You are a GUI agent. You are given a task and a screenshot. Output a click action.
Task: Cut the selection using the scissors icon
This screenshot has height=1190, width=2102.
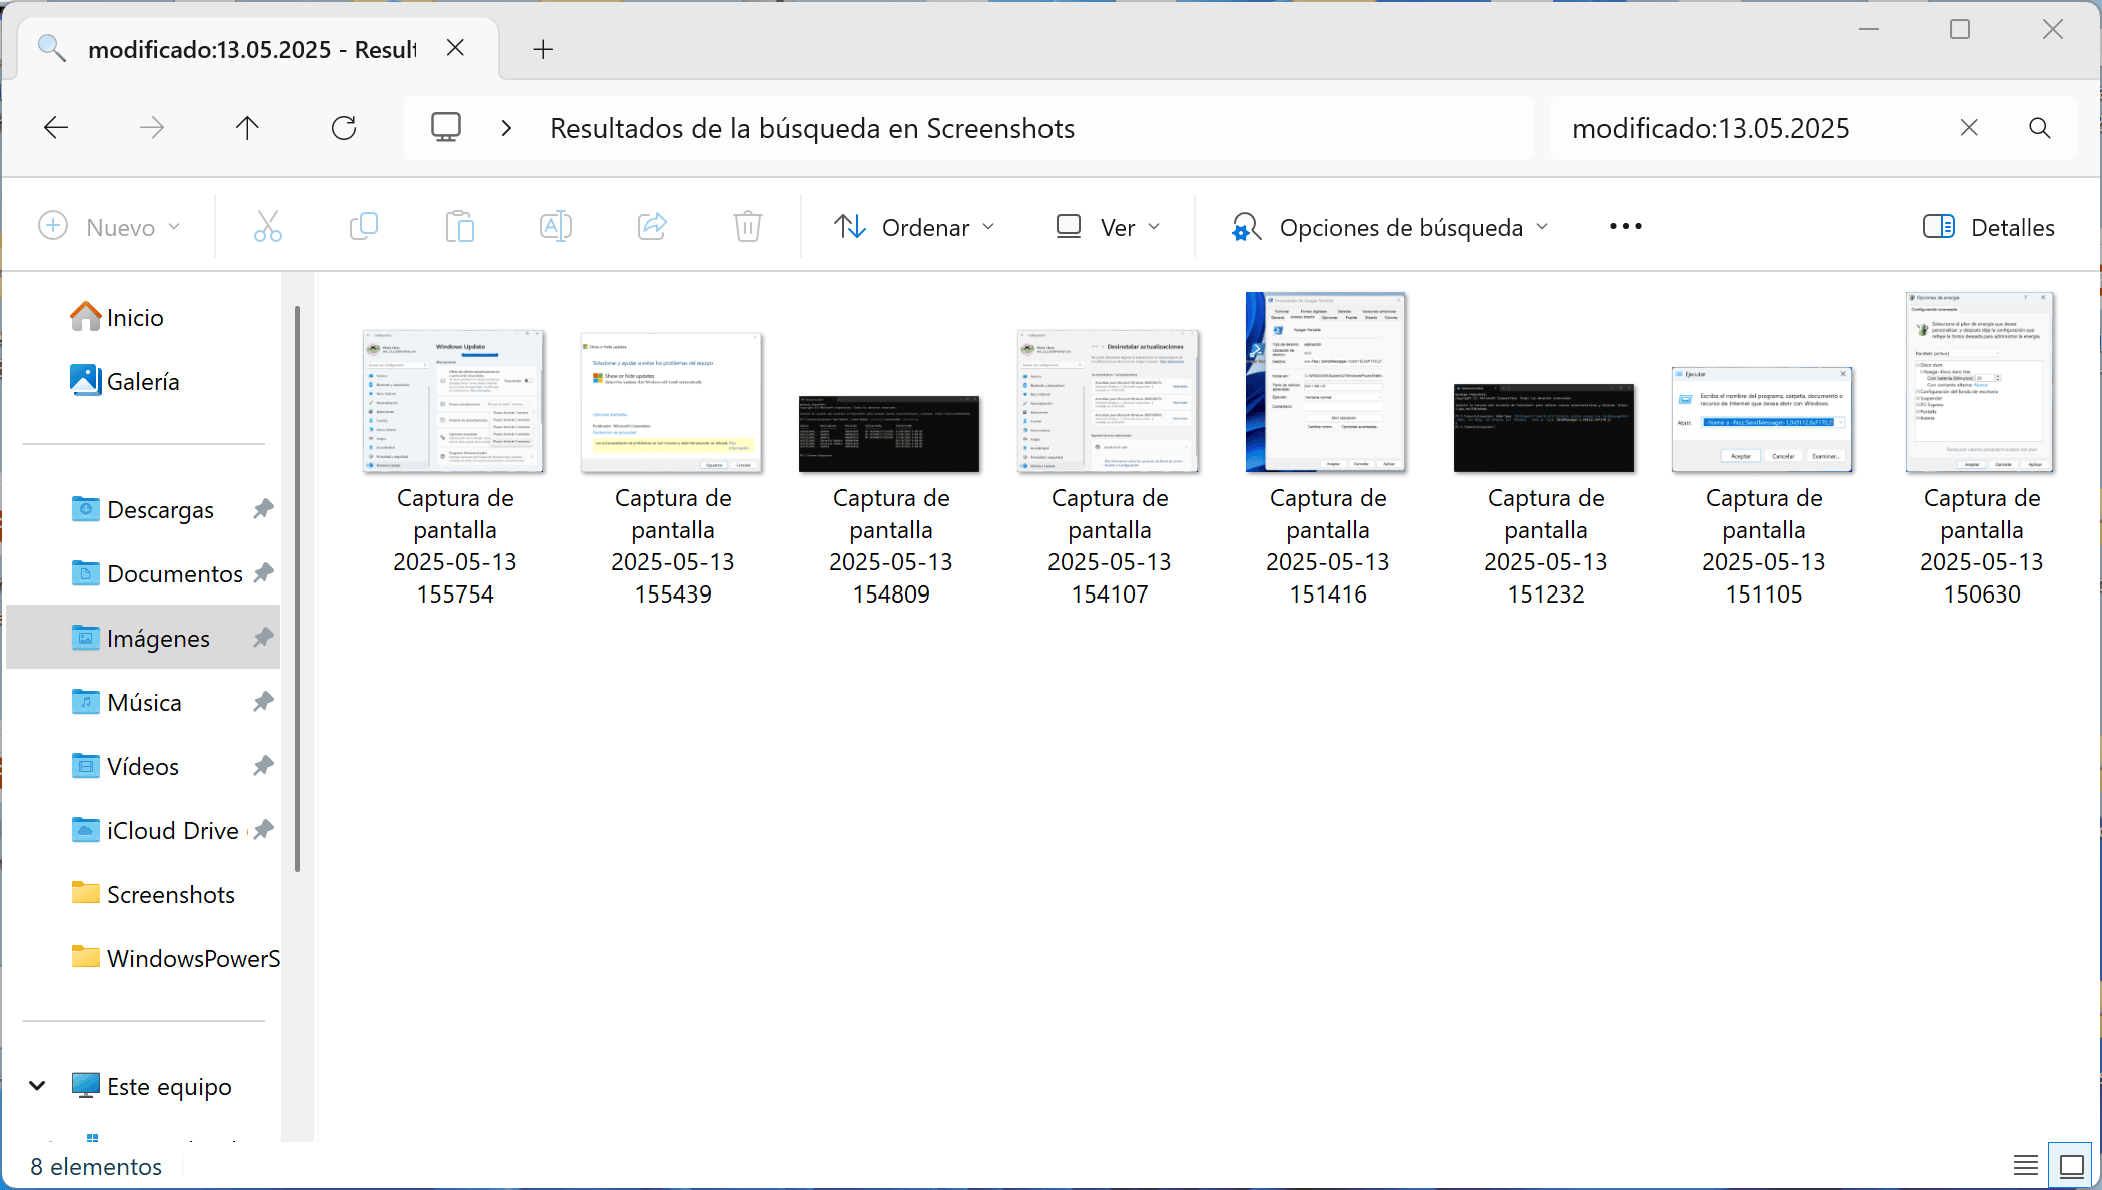pyautogui.click(x=268, y=226)
